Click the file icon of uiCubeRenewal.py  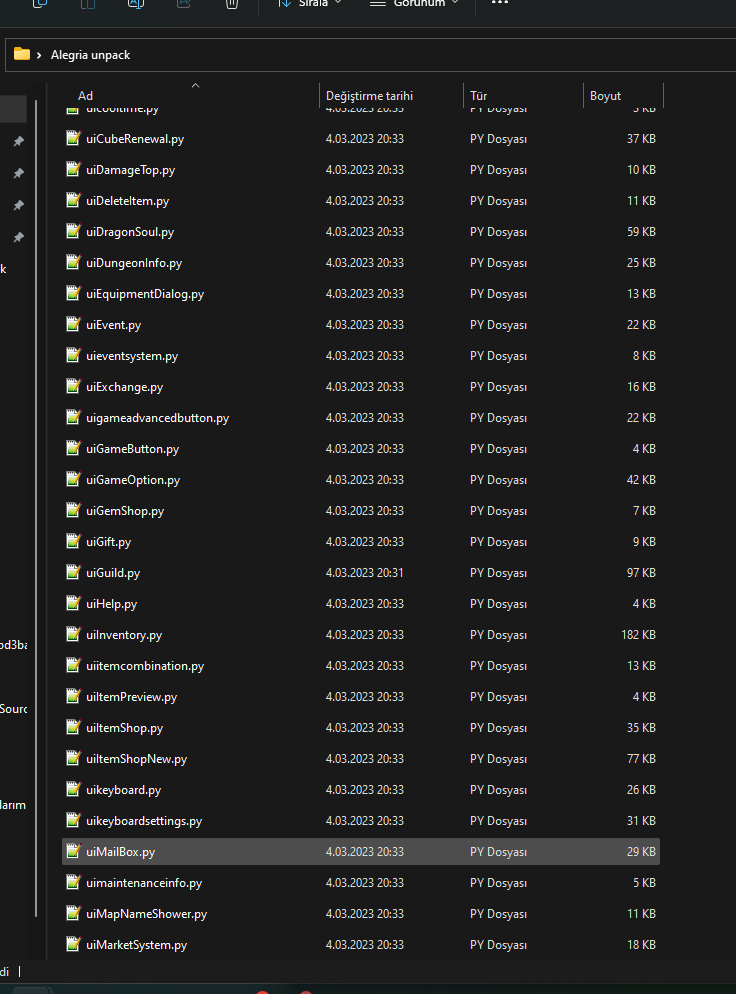[x=74, y=138]
